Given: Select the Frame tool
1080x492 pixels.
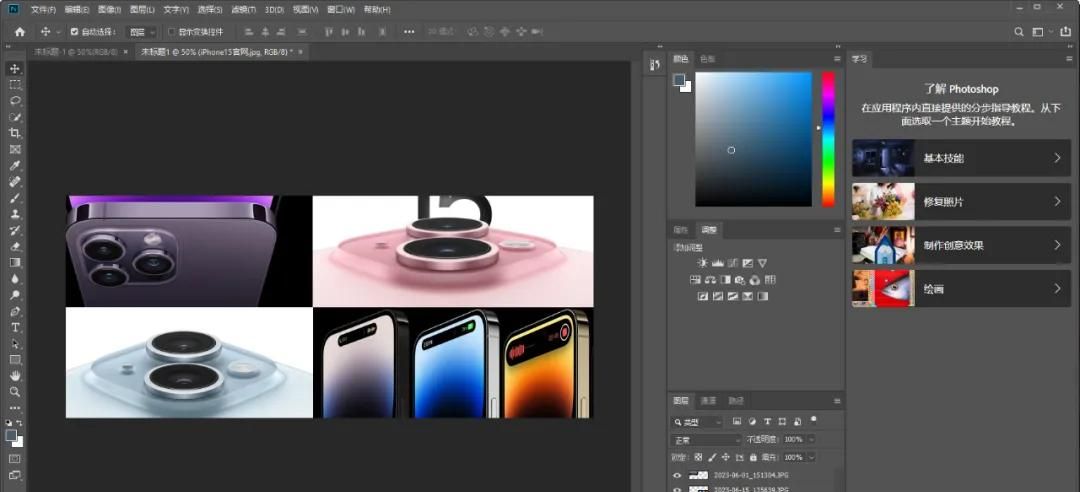Looking at the screenshot, I should tap(14, 150).
